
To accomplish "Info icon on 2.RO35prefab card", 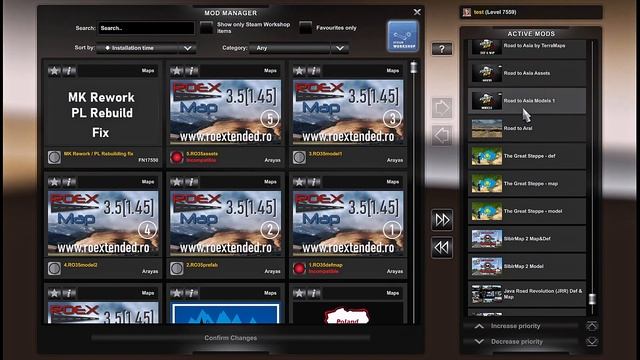I will pyautogui.click(x=191, y=182).
